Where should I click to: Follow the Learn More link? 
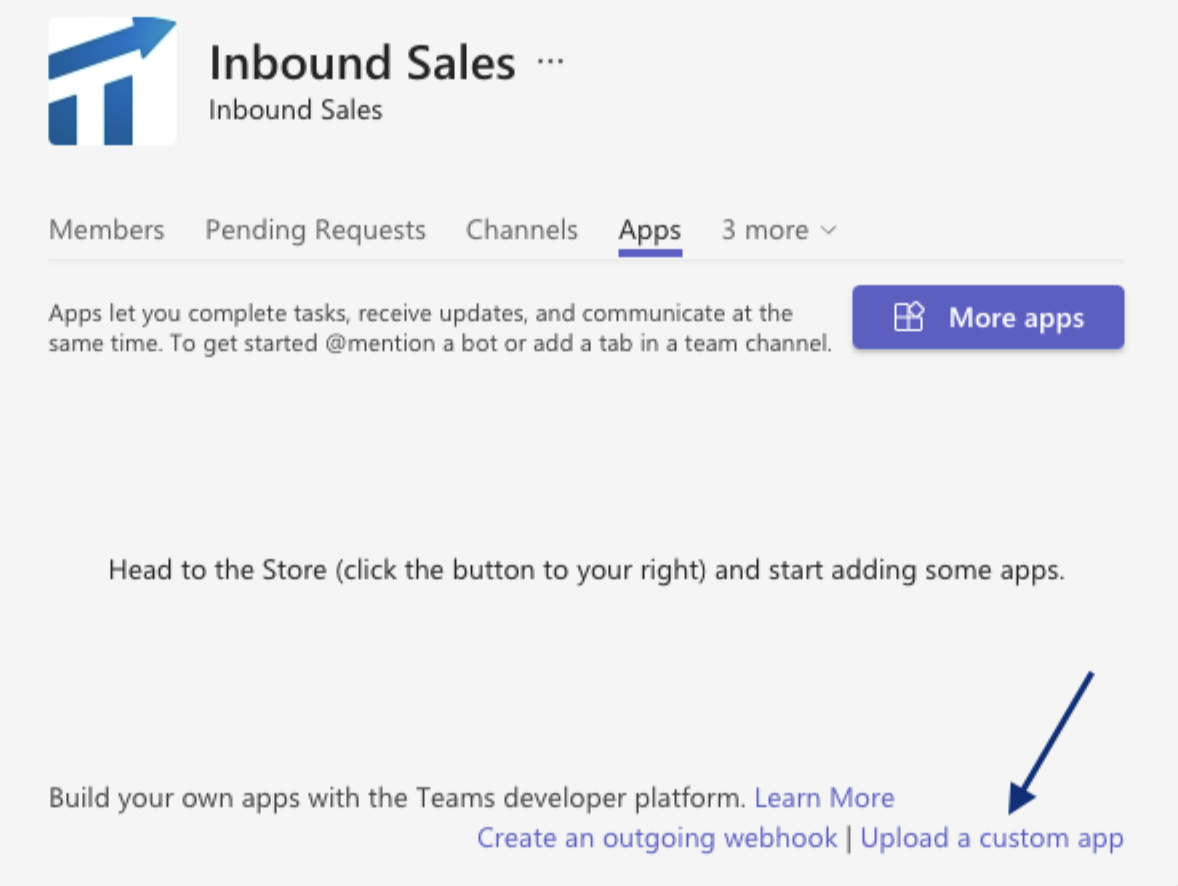[824, 797]
